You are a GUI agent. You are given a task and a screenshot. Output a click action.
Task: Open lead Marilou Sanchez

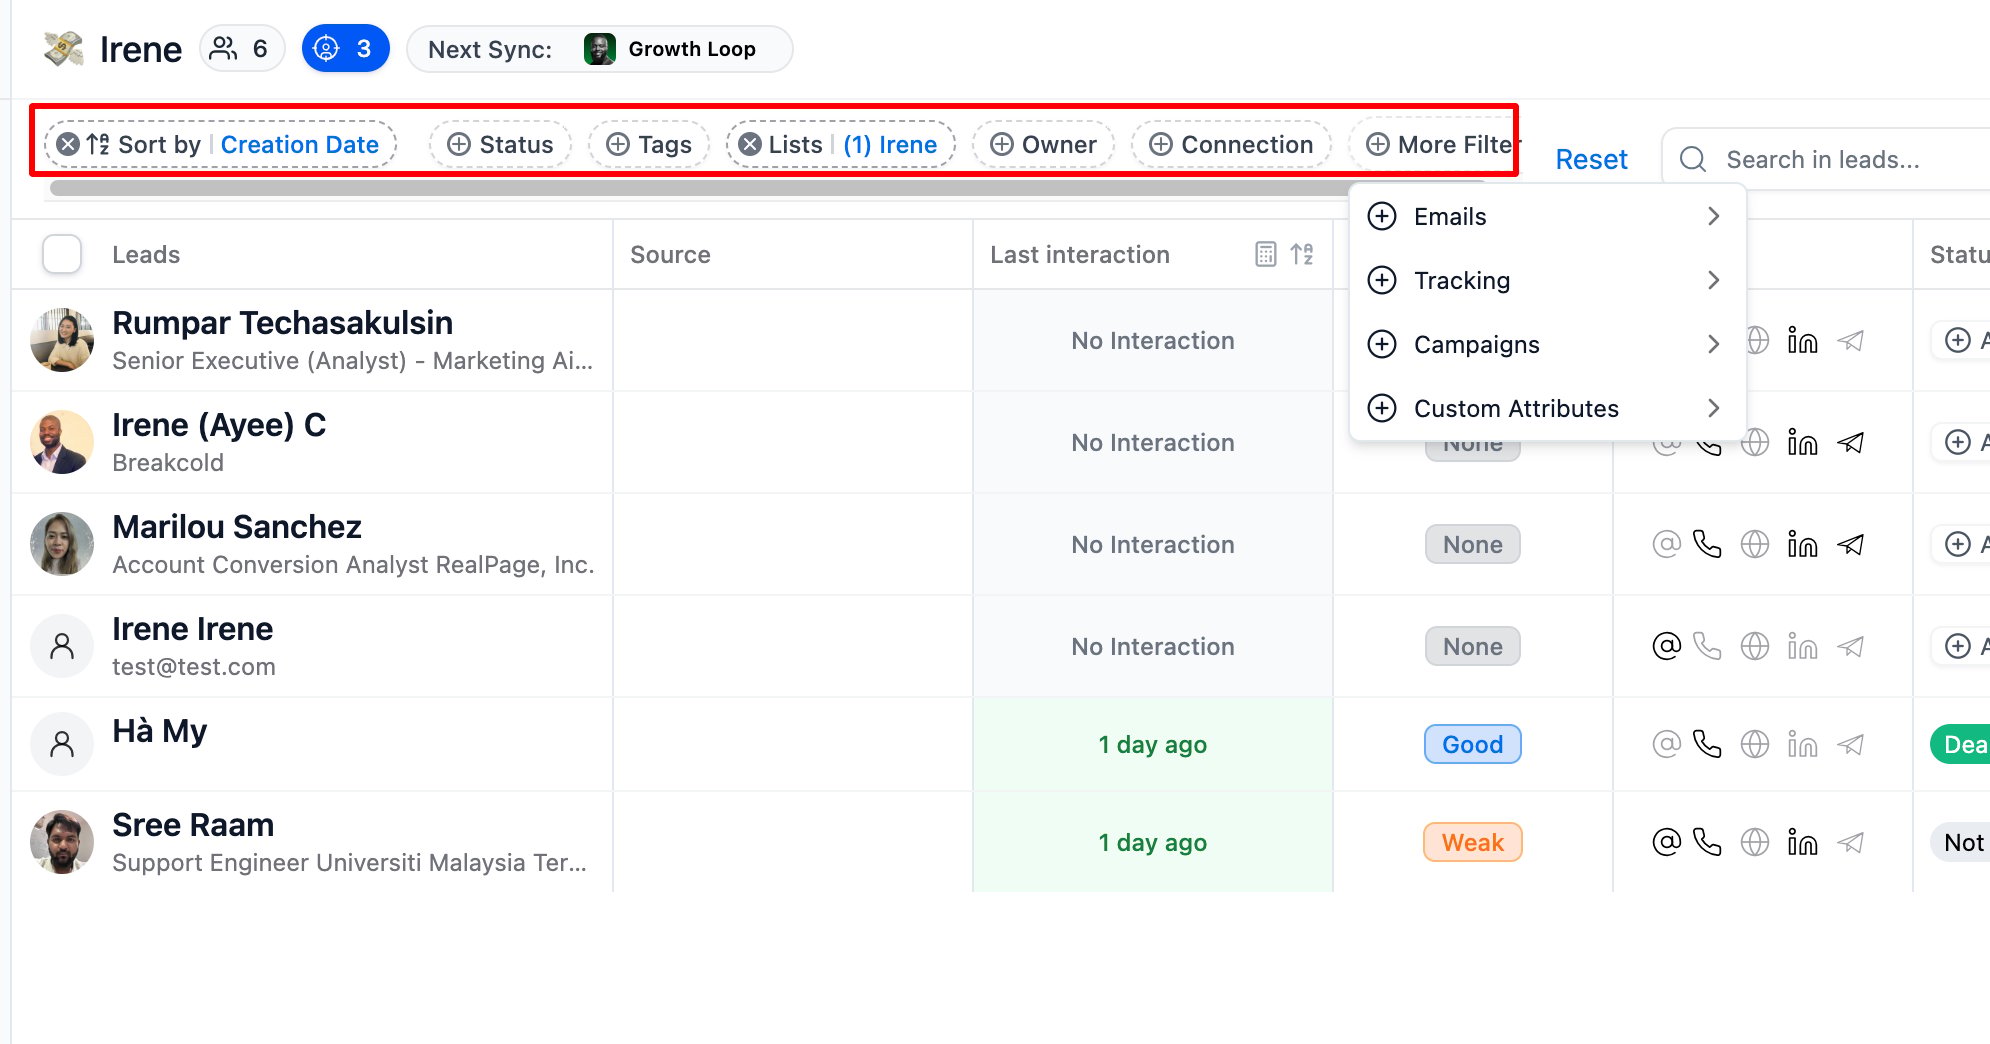(237, 528)
